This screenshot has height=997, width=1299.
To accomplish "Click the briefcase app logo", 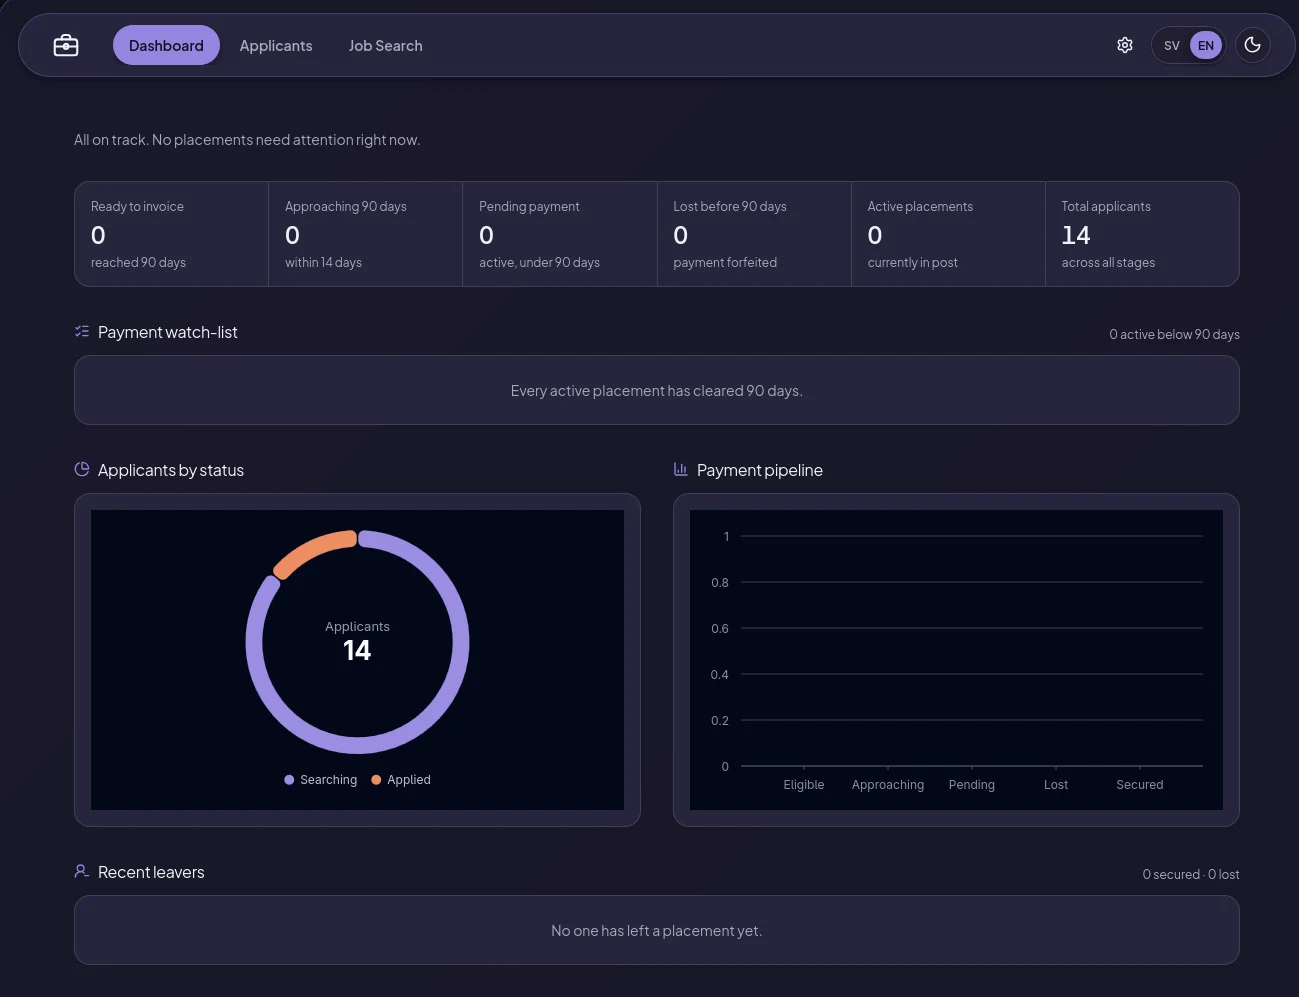I will (66, 46).
